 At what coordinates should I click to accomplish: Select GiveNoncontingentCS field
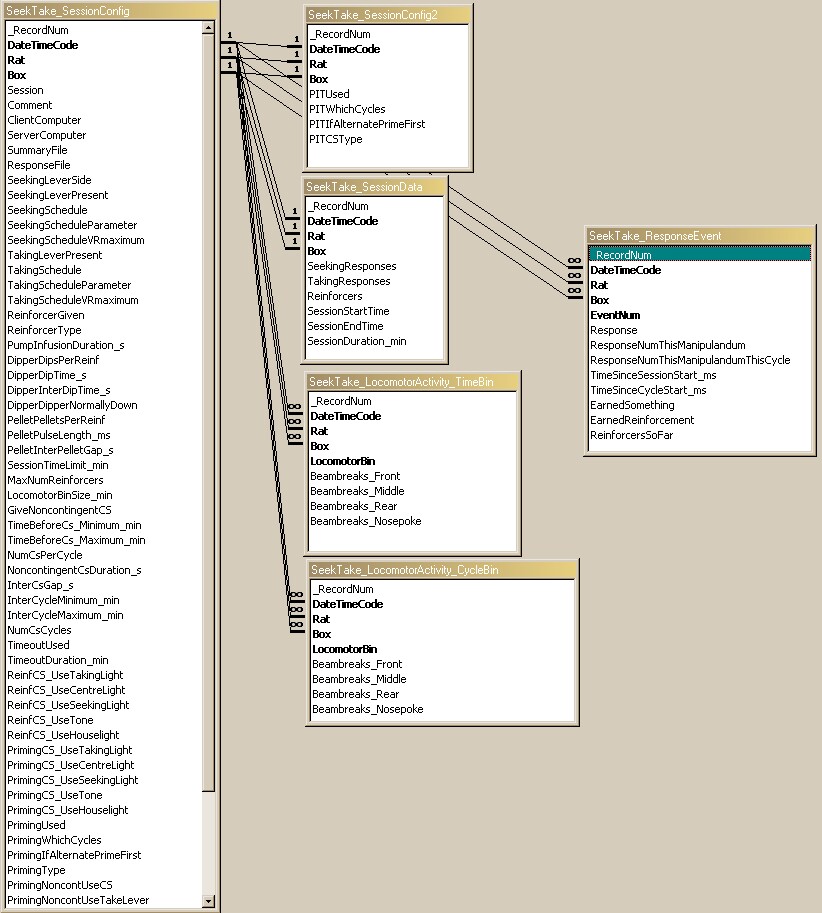click(x=59, y=510)
